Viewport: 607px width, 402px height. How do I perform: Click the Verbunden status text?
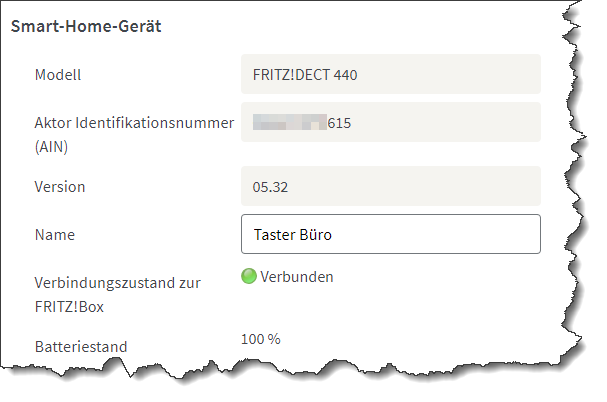point(297,277)
